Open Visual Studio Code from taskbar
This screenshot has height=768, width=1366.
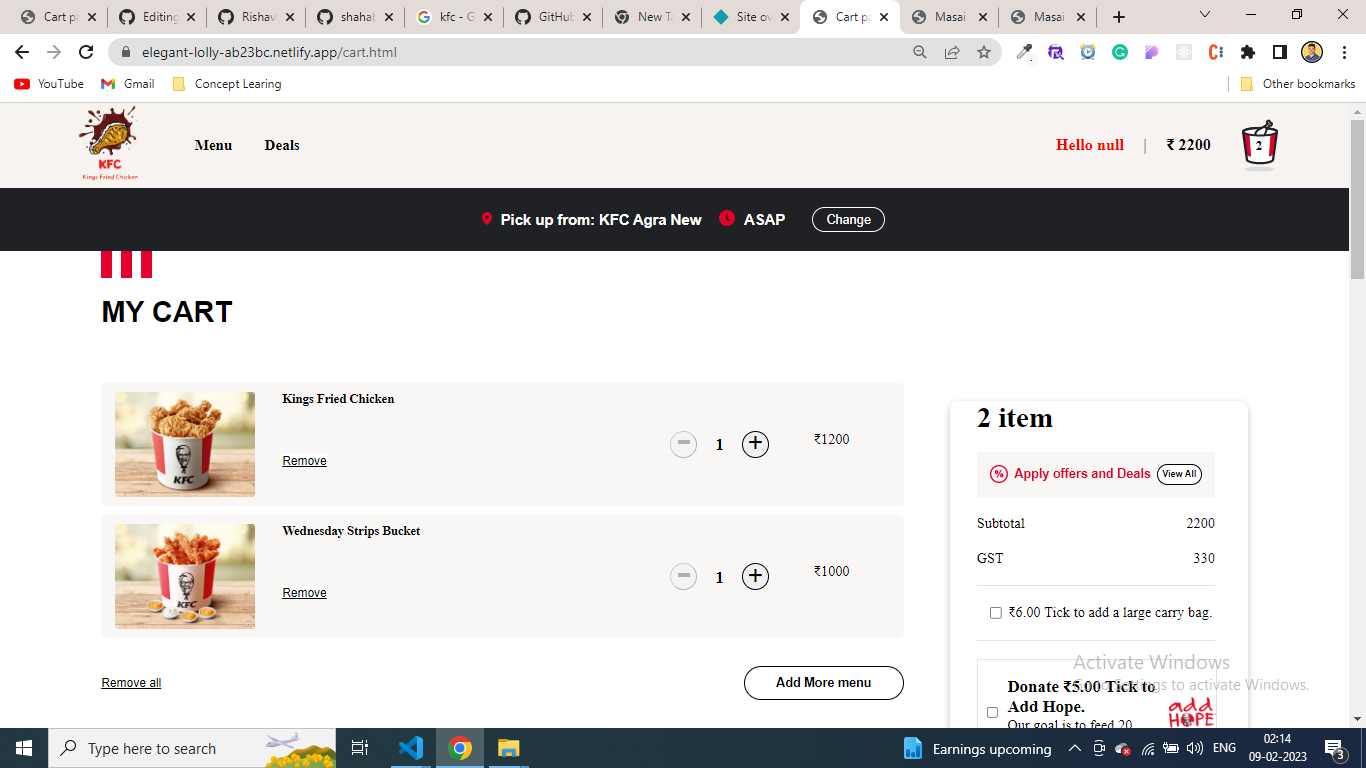[411, 748]
